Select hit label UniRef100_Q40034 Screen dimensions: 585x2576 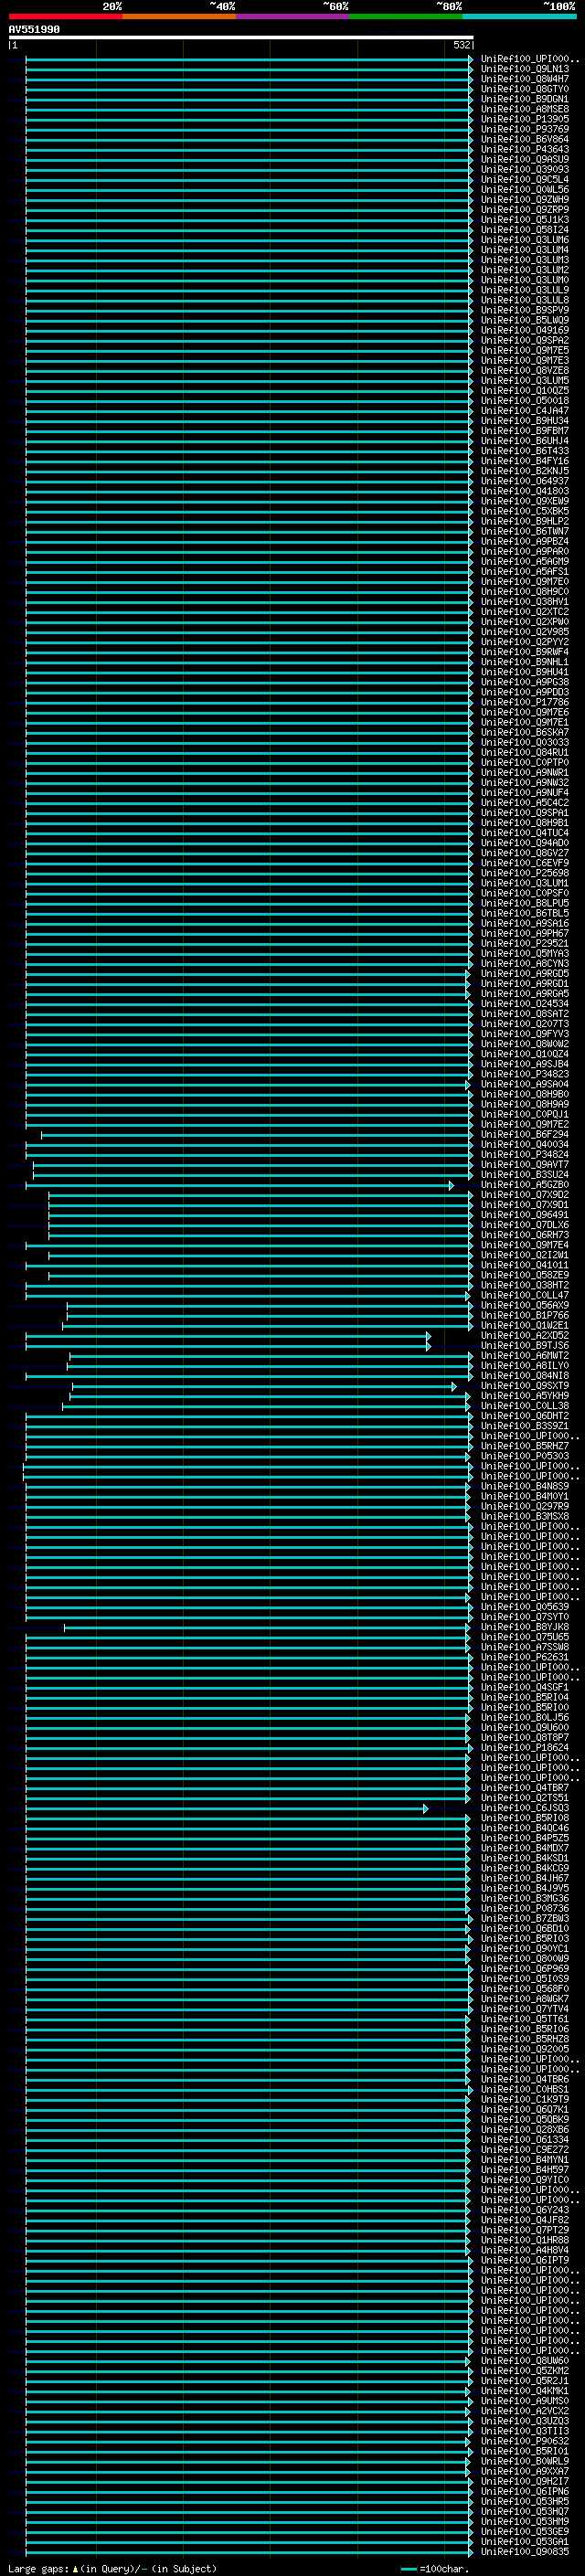point(525,1144)
